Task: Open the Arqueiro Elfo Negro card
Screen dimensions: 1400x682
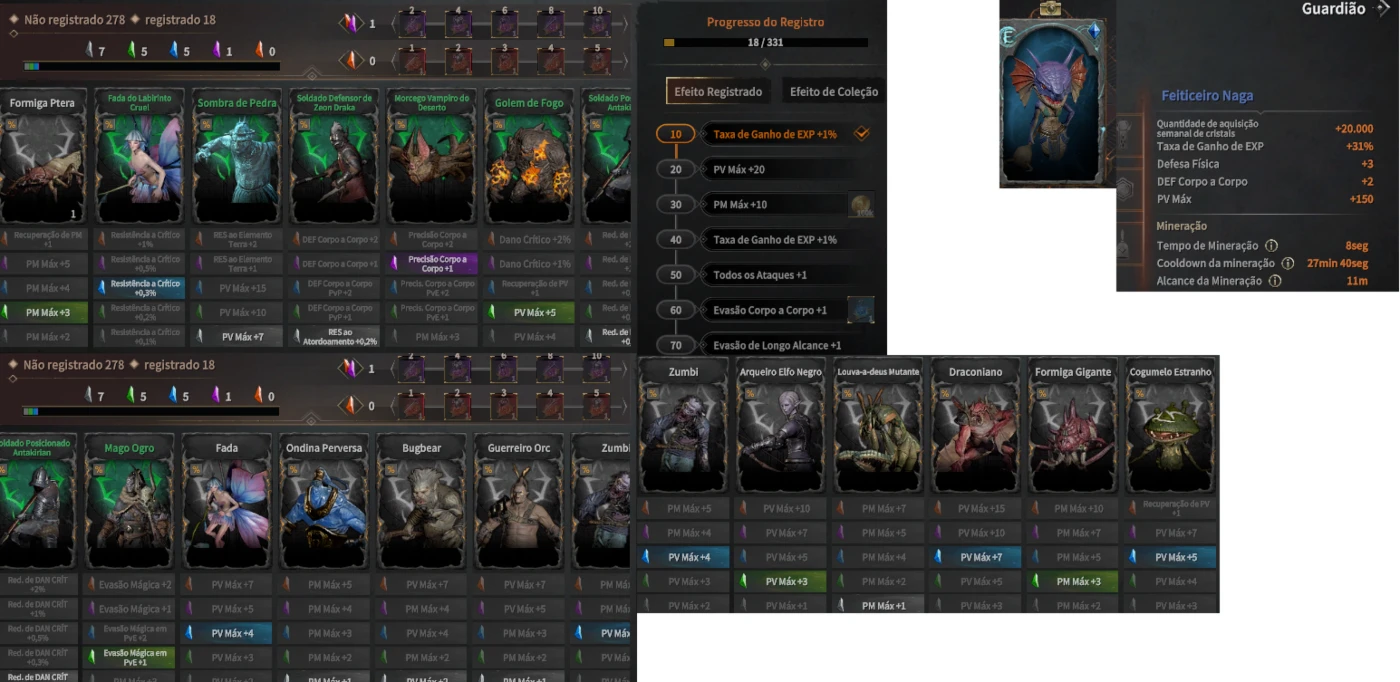Action: pyautogui.click(x=782, y=426)
